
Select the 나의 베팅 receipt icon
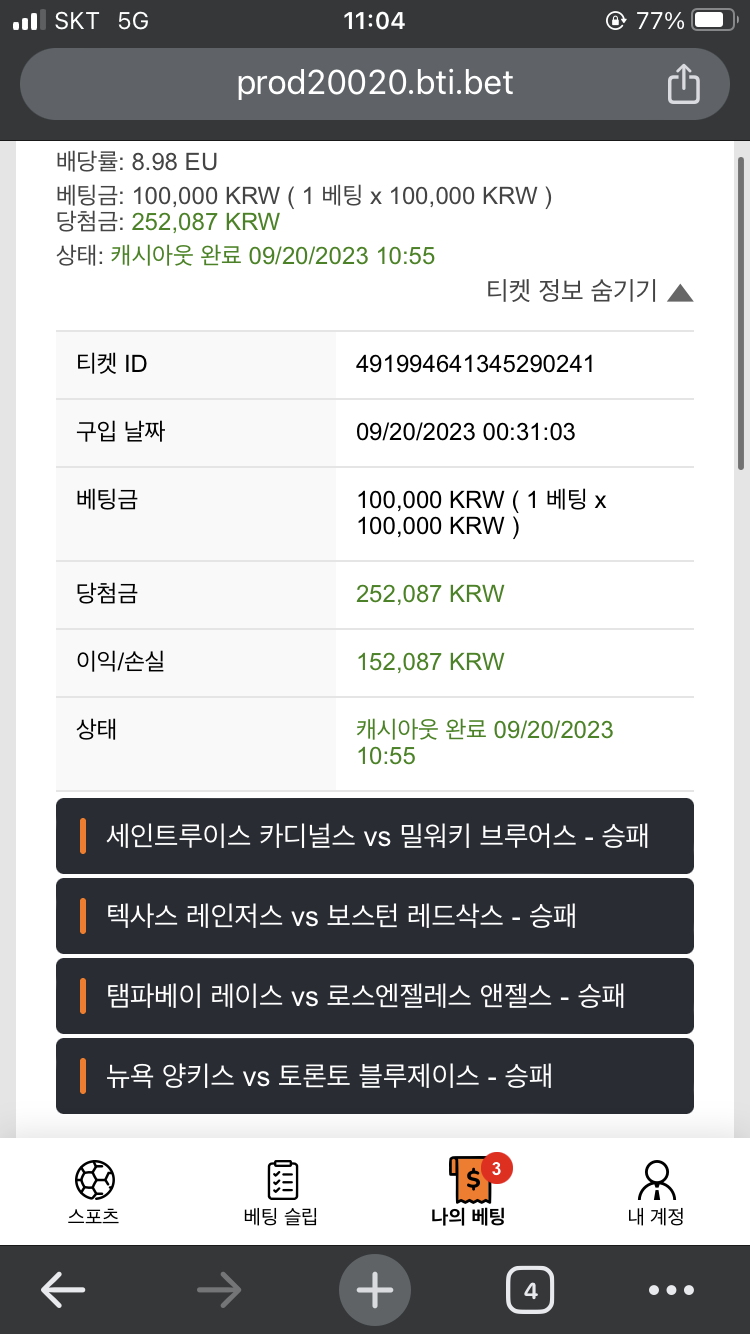coord(468,1181)
